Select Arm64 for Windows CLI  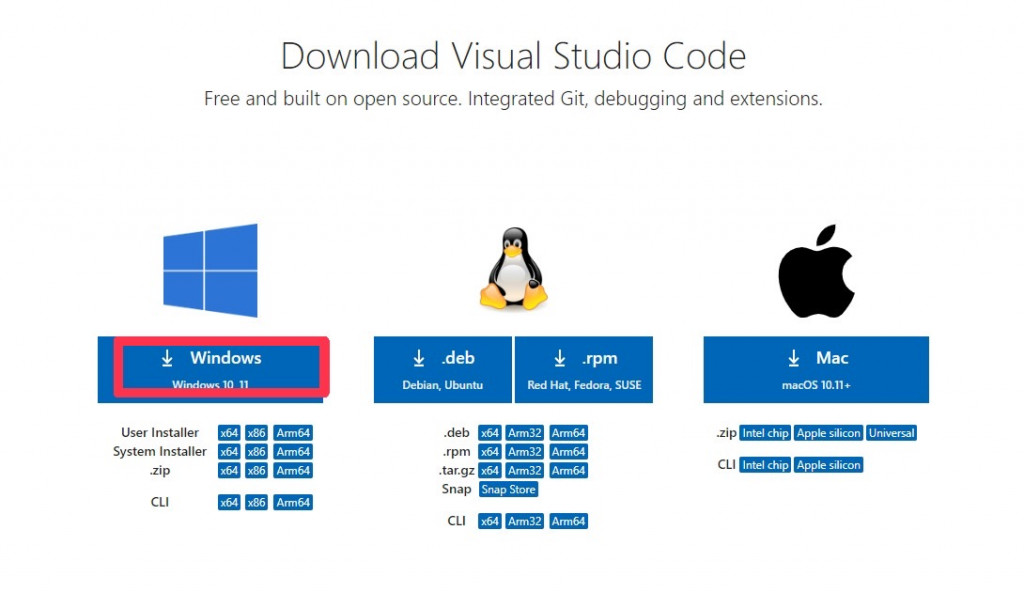click(x=293, y=502)
